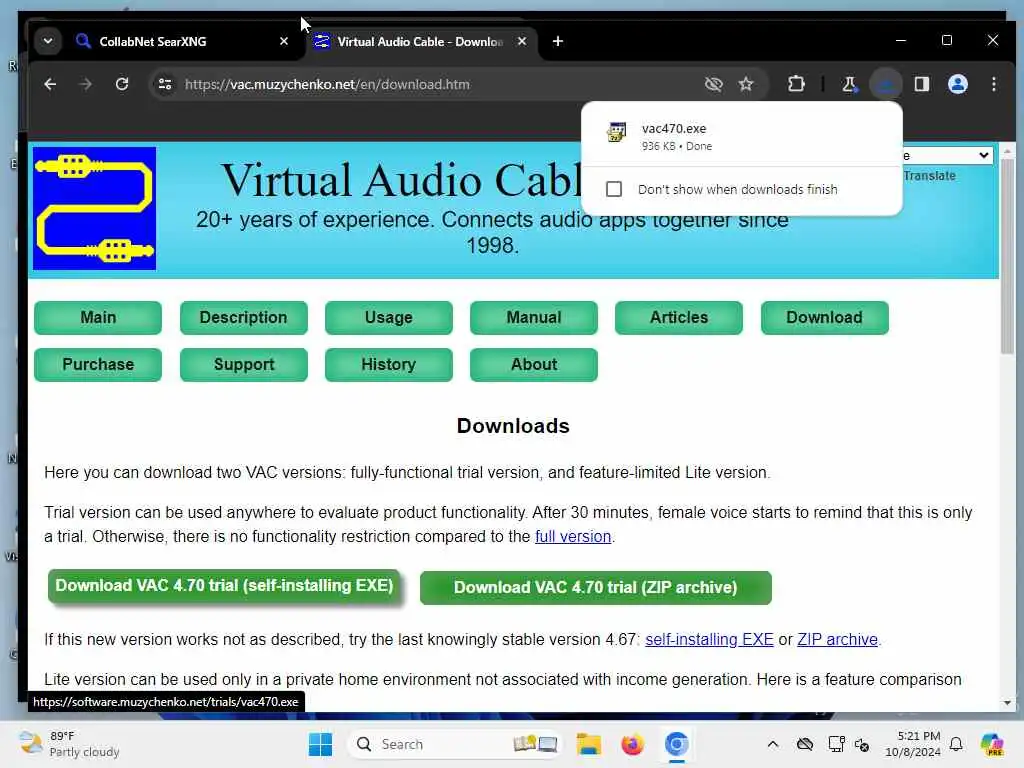Open Chrome three-dot menu
Screen dimensions: 1024x768
point(993,84)
